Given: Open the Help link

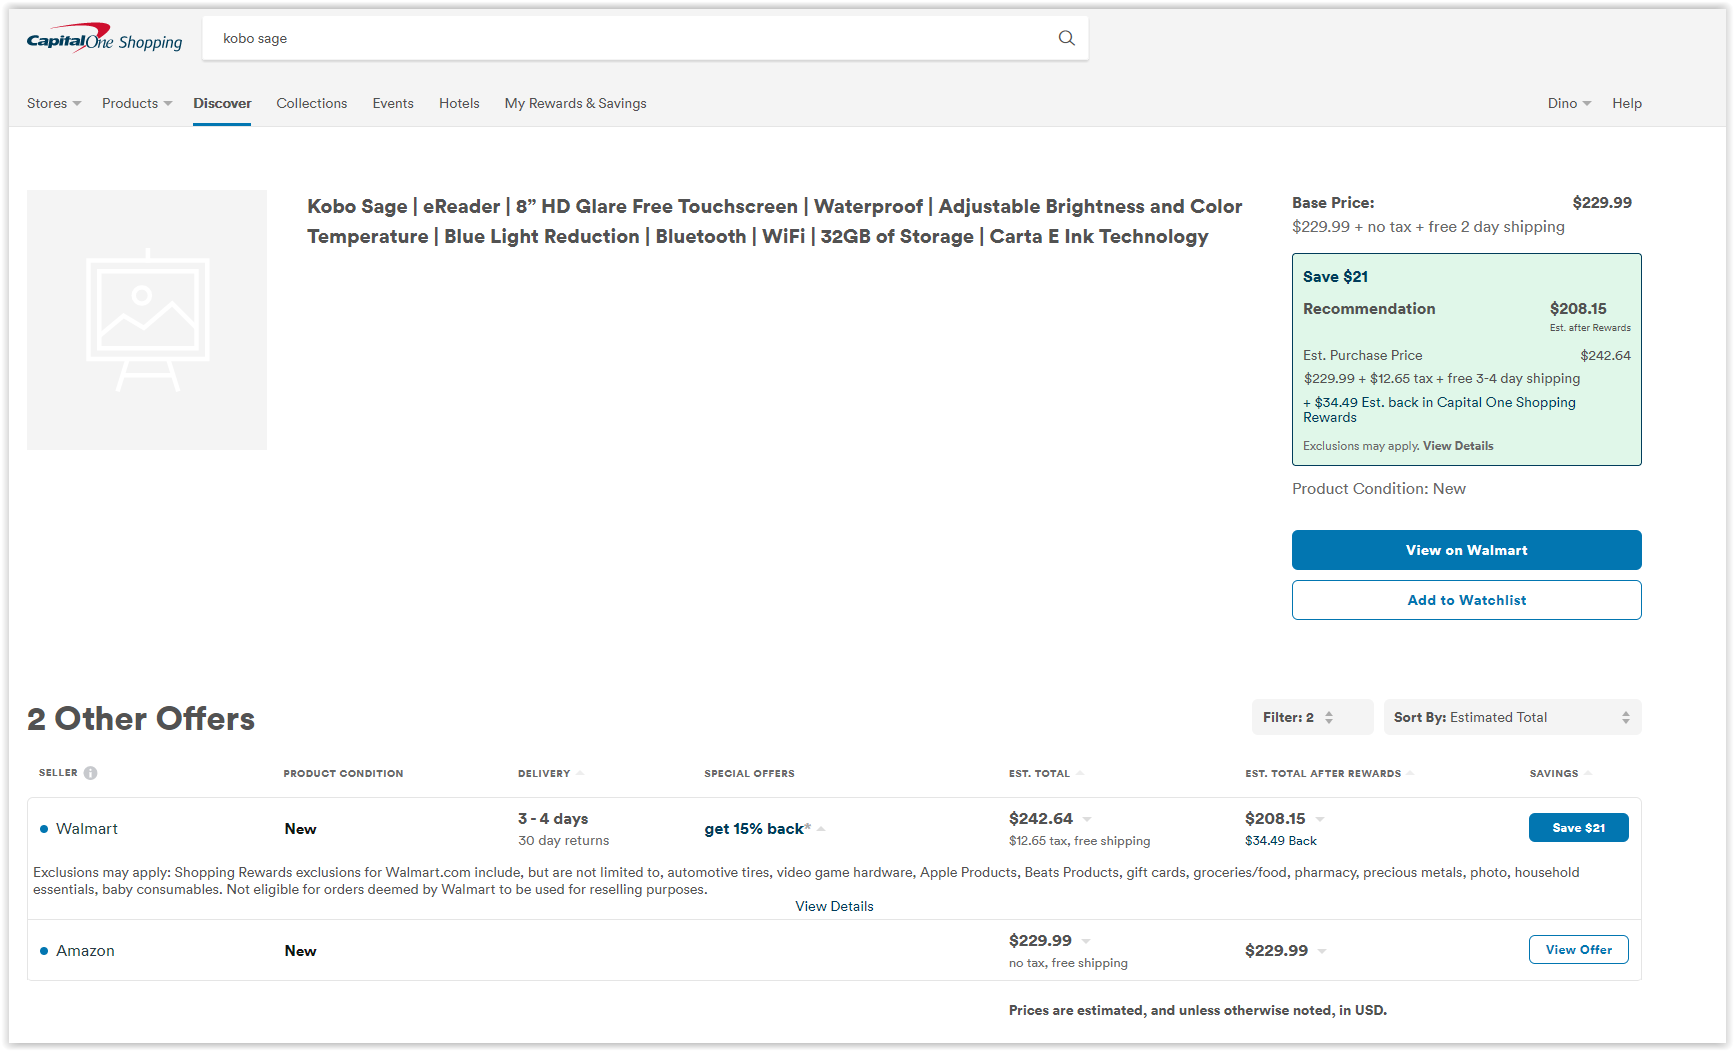Looking at the screenshot, I should [1627, 103].
